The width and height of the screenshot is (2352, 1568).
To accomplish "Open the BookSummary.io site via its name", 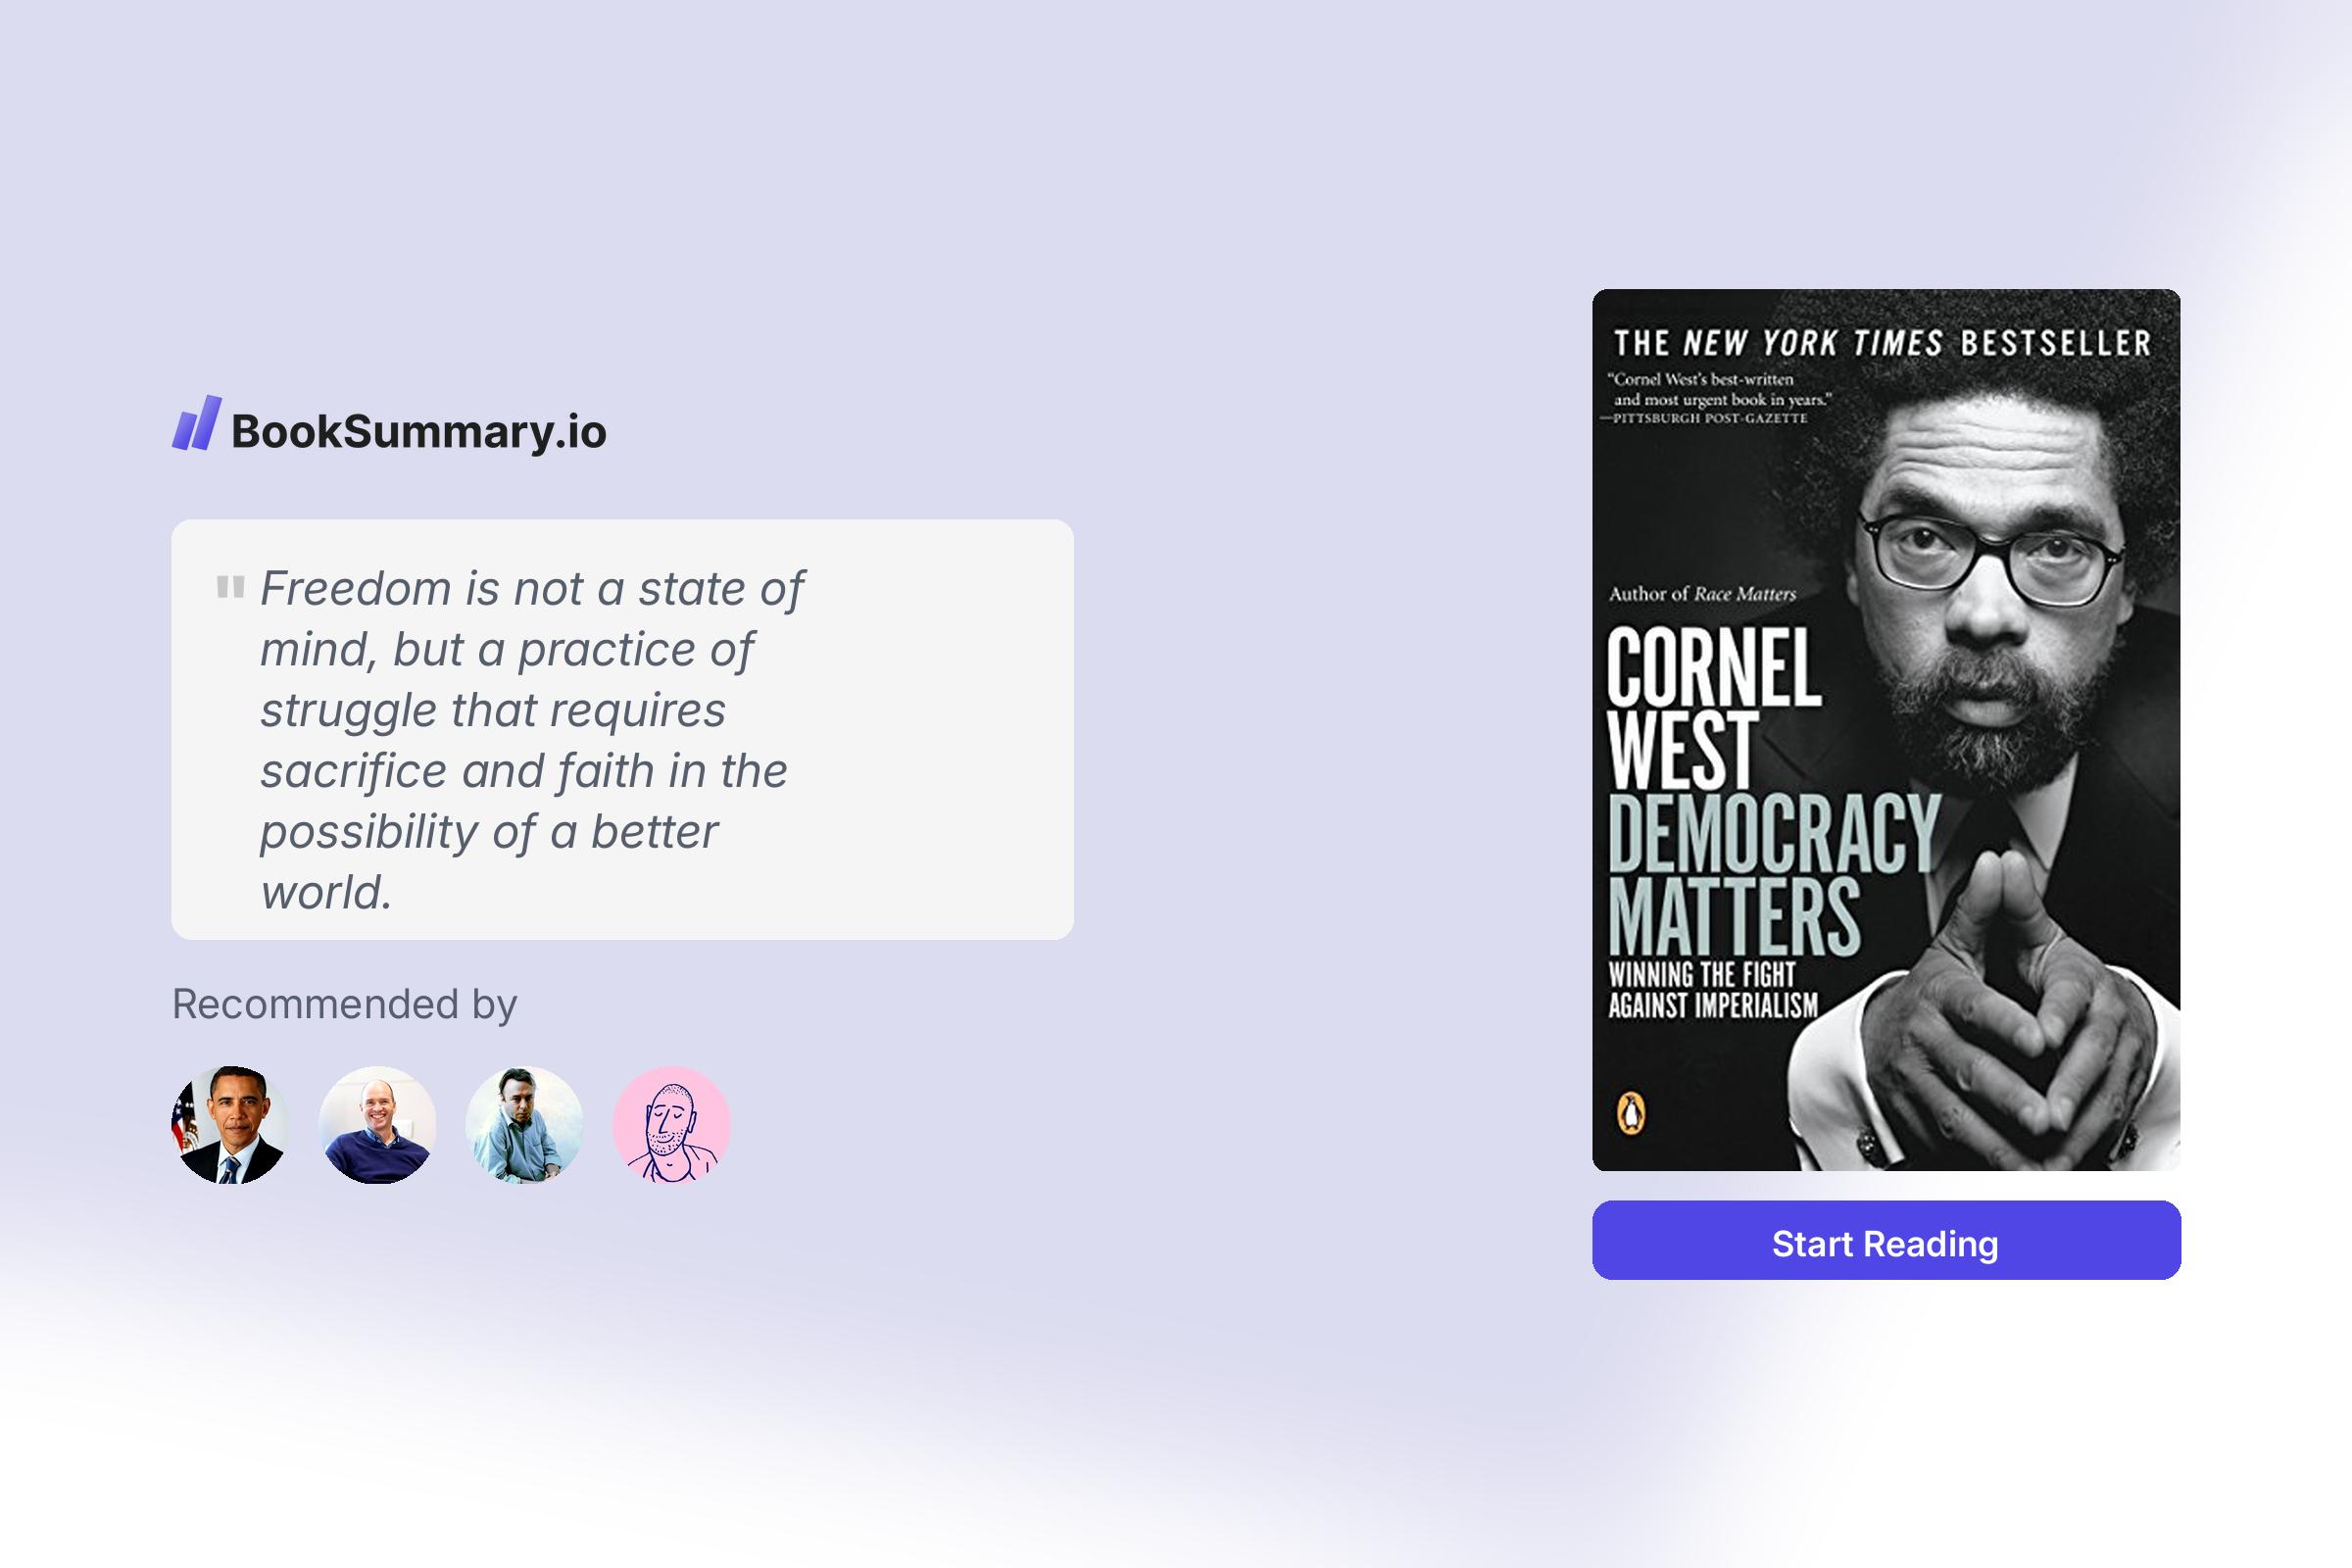I will click(417, 434).
